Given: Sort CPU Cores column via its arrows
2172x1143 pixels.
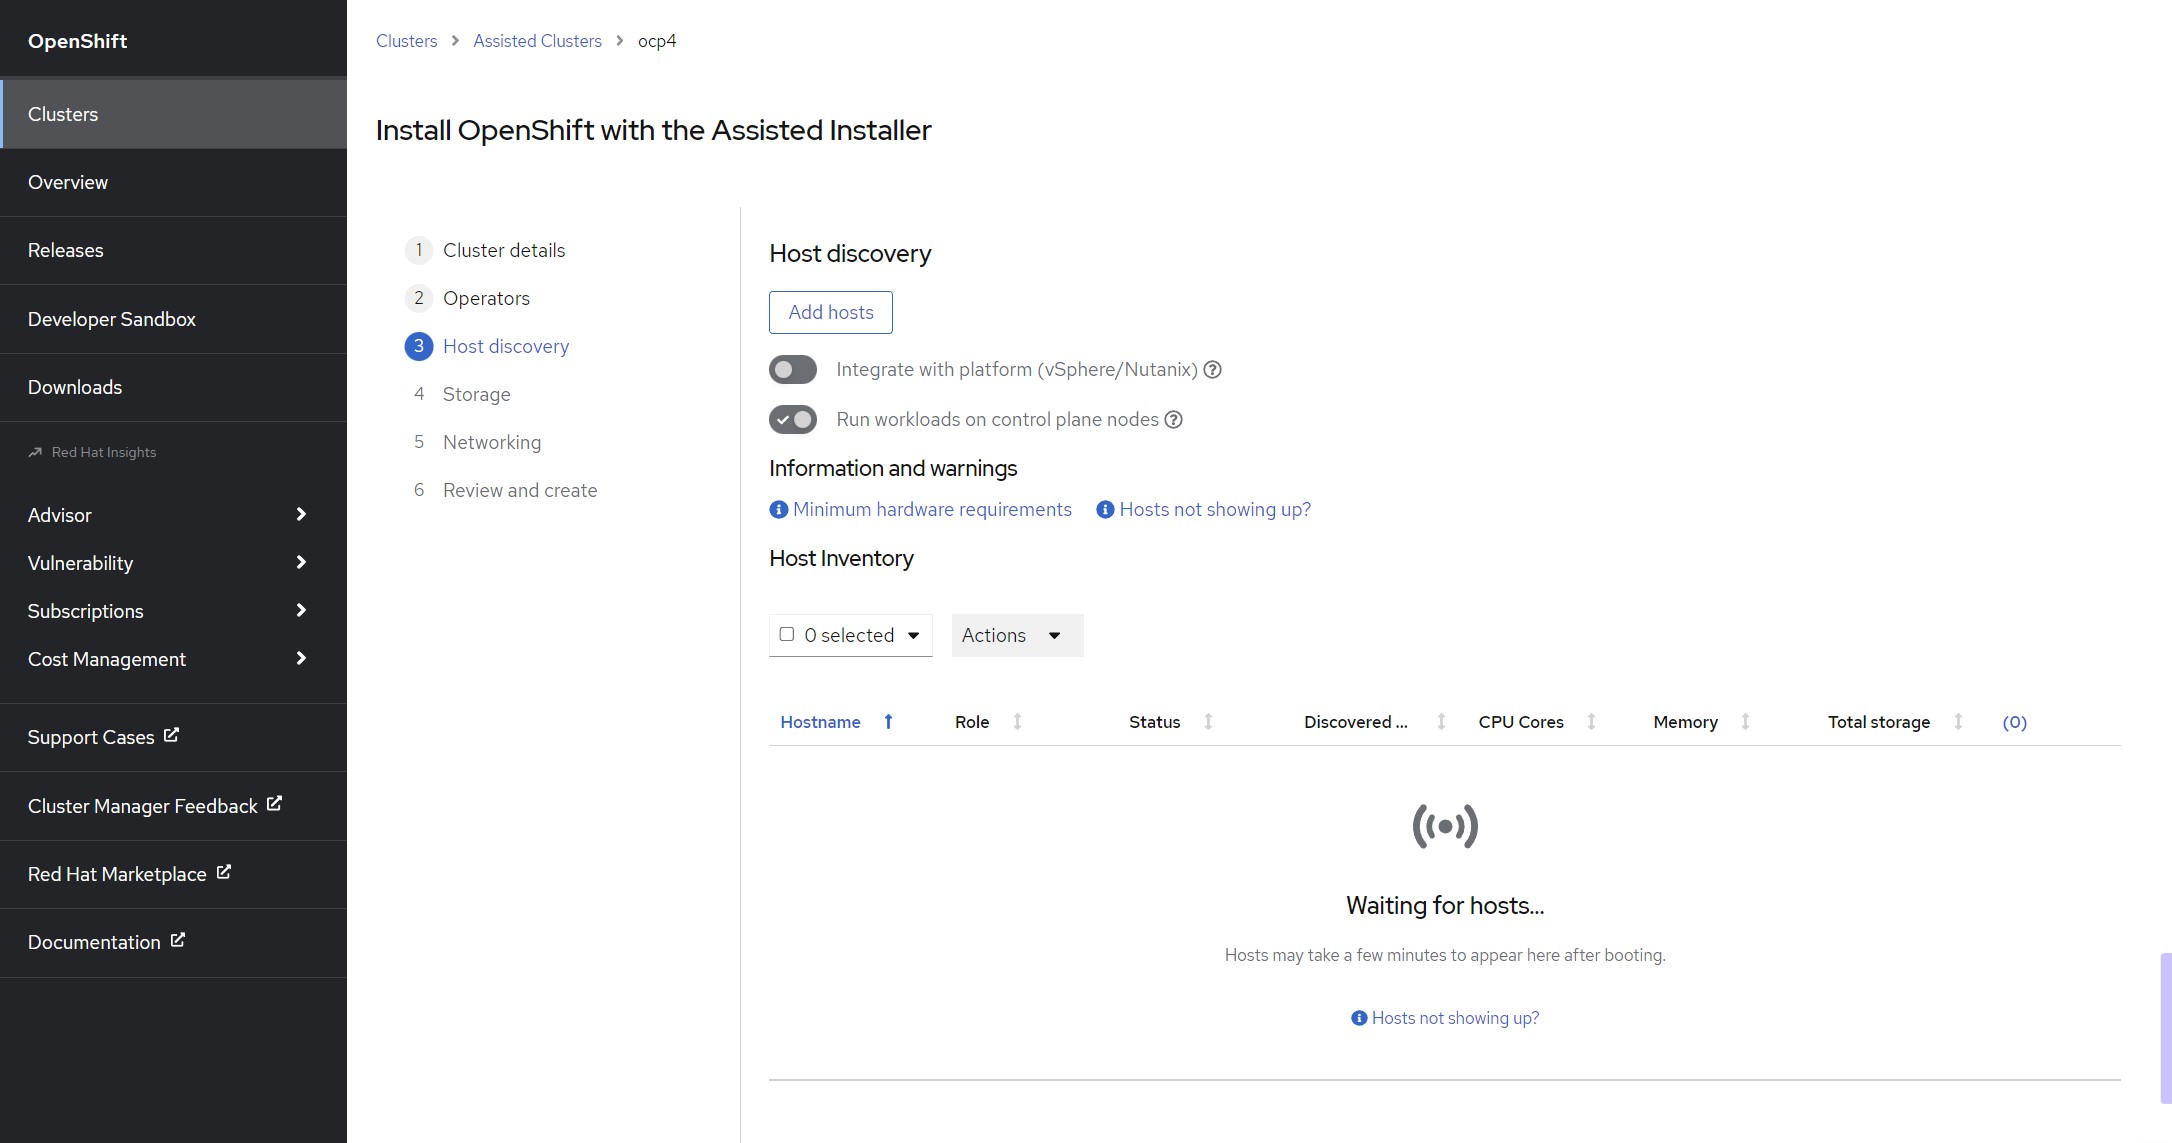Looking at the screenshot, I should coord(1591,722).
